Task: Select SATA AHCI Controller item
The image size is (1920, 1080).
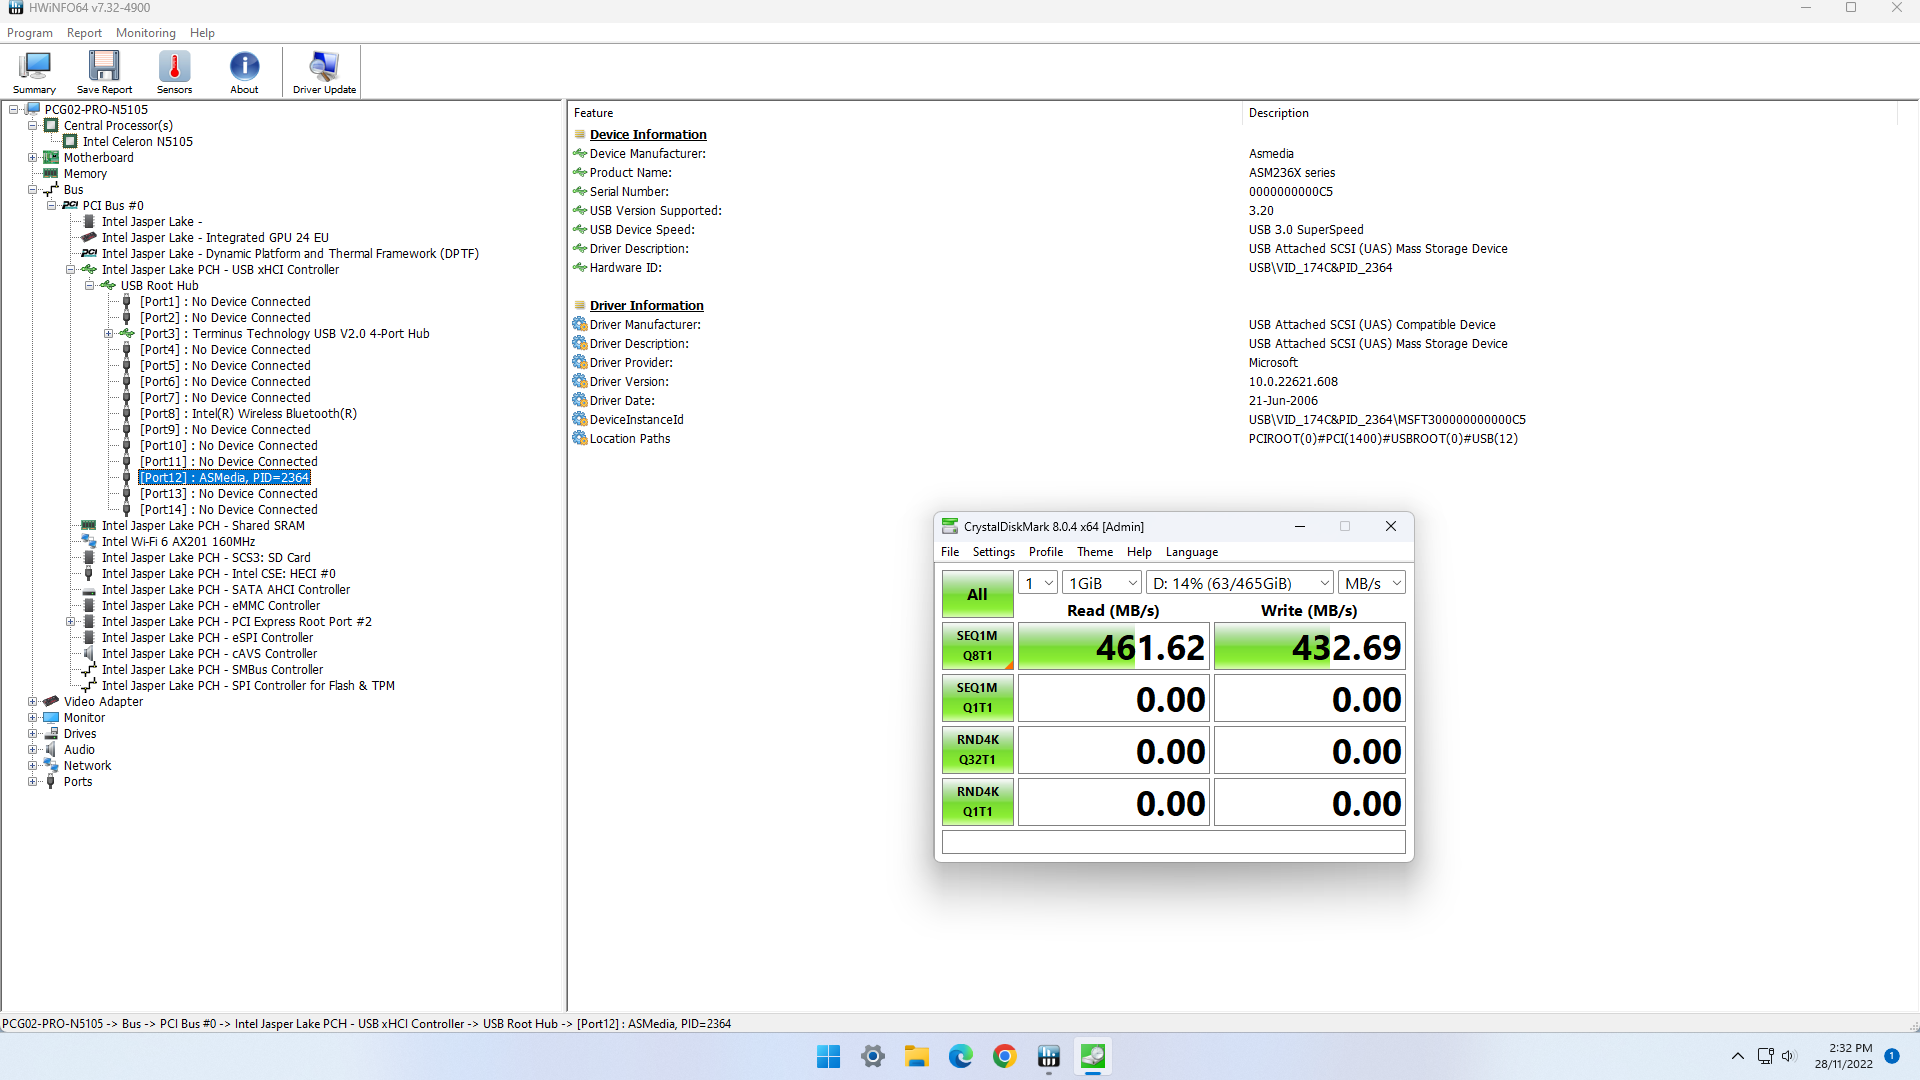Action: click(x=226, y=590)
